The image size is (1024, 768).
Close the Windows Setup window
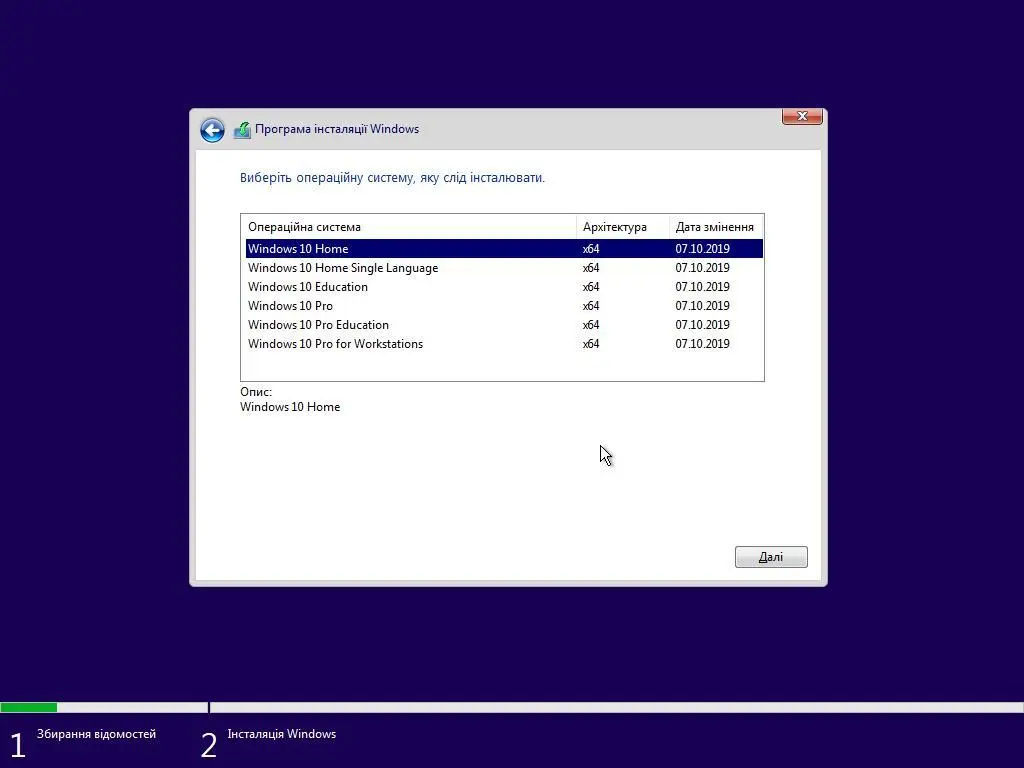(x=801, y=116)
